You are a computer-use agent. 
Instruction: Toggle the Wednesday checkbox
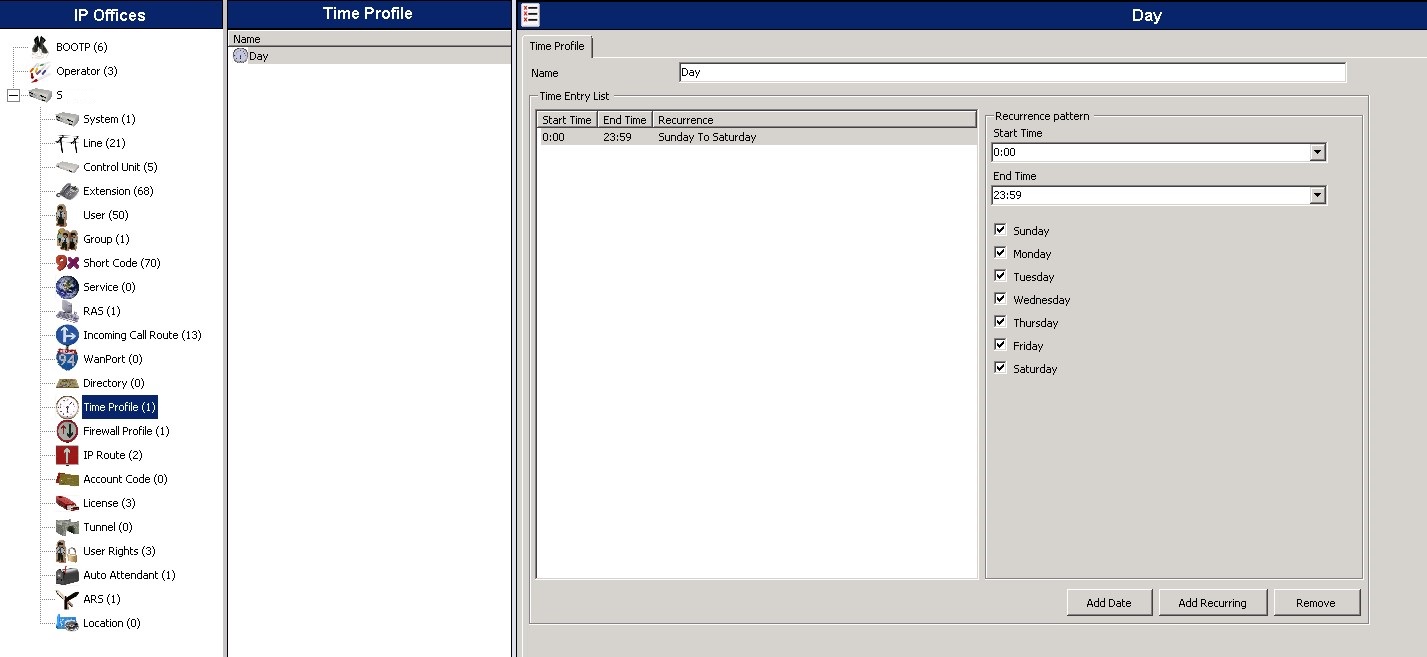[1000, 299]
